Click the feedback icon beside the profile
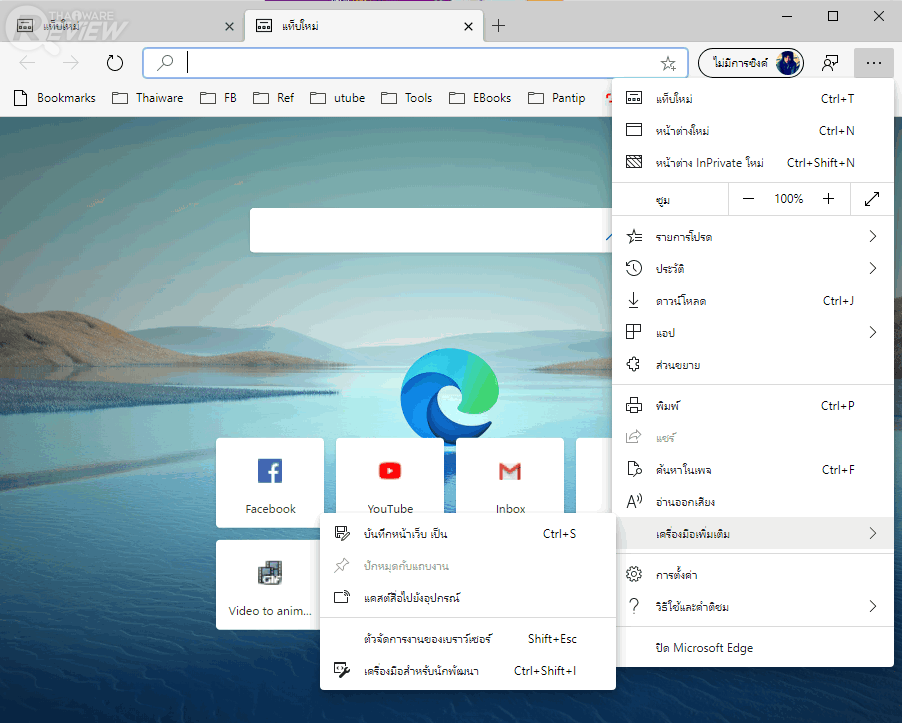Viewport: 902px width, 723px height. (x=829, y=63)
